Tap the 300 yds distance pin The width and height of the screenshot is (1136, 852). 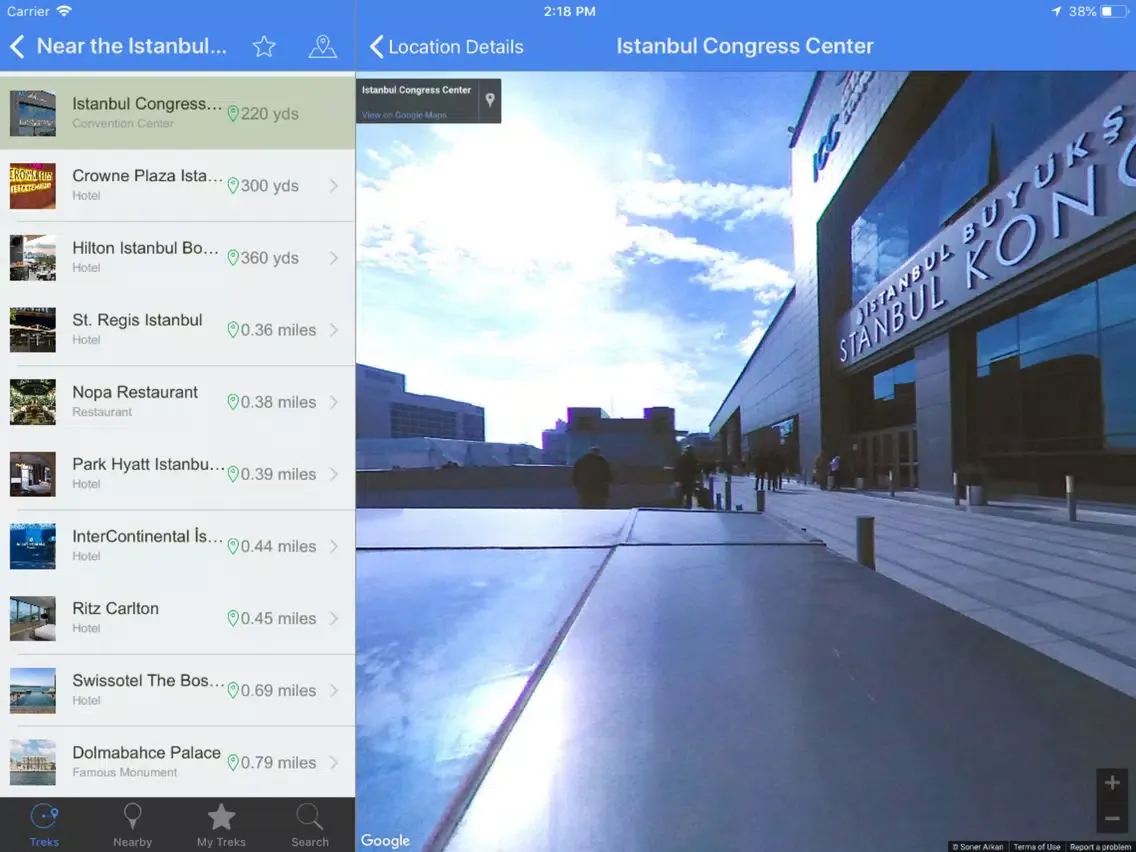[233, 185]
